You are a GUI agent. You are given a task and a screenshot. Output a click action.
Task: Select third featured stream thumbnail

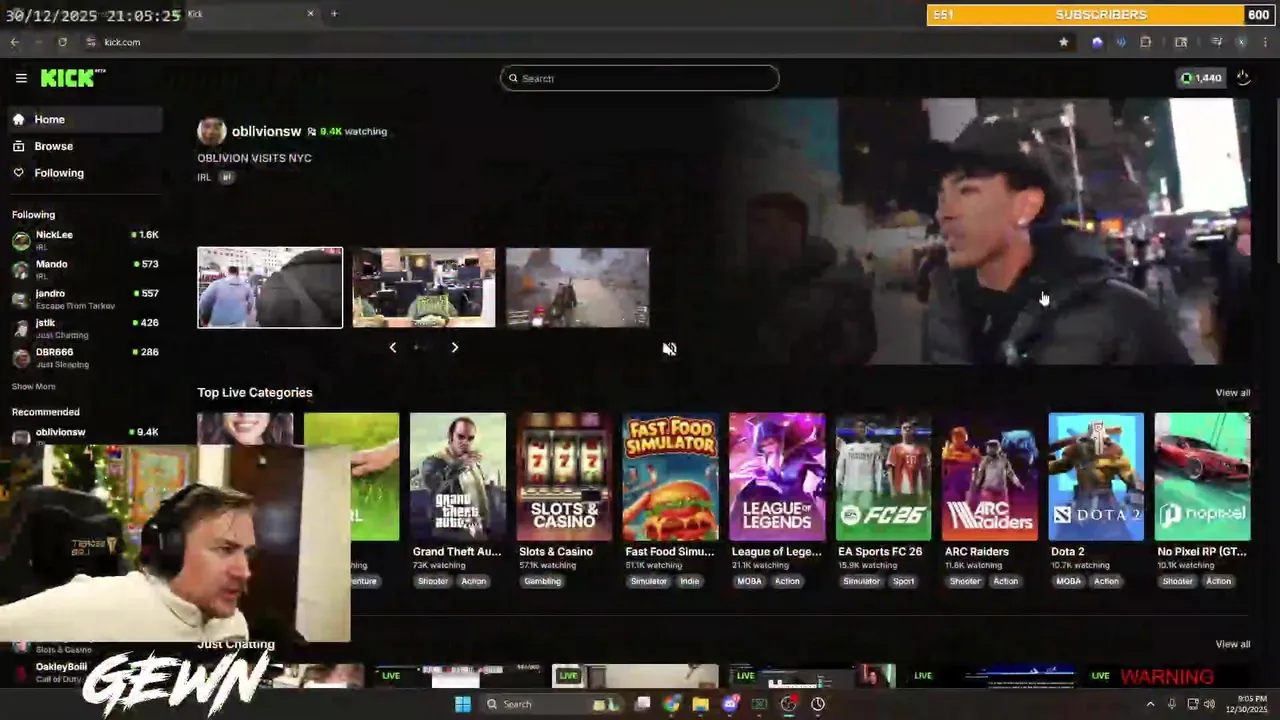coord(577,287)
